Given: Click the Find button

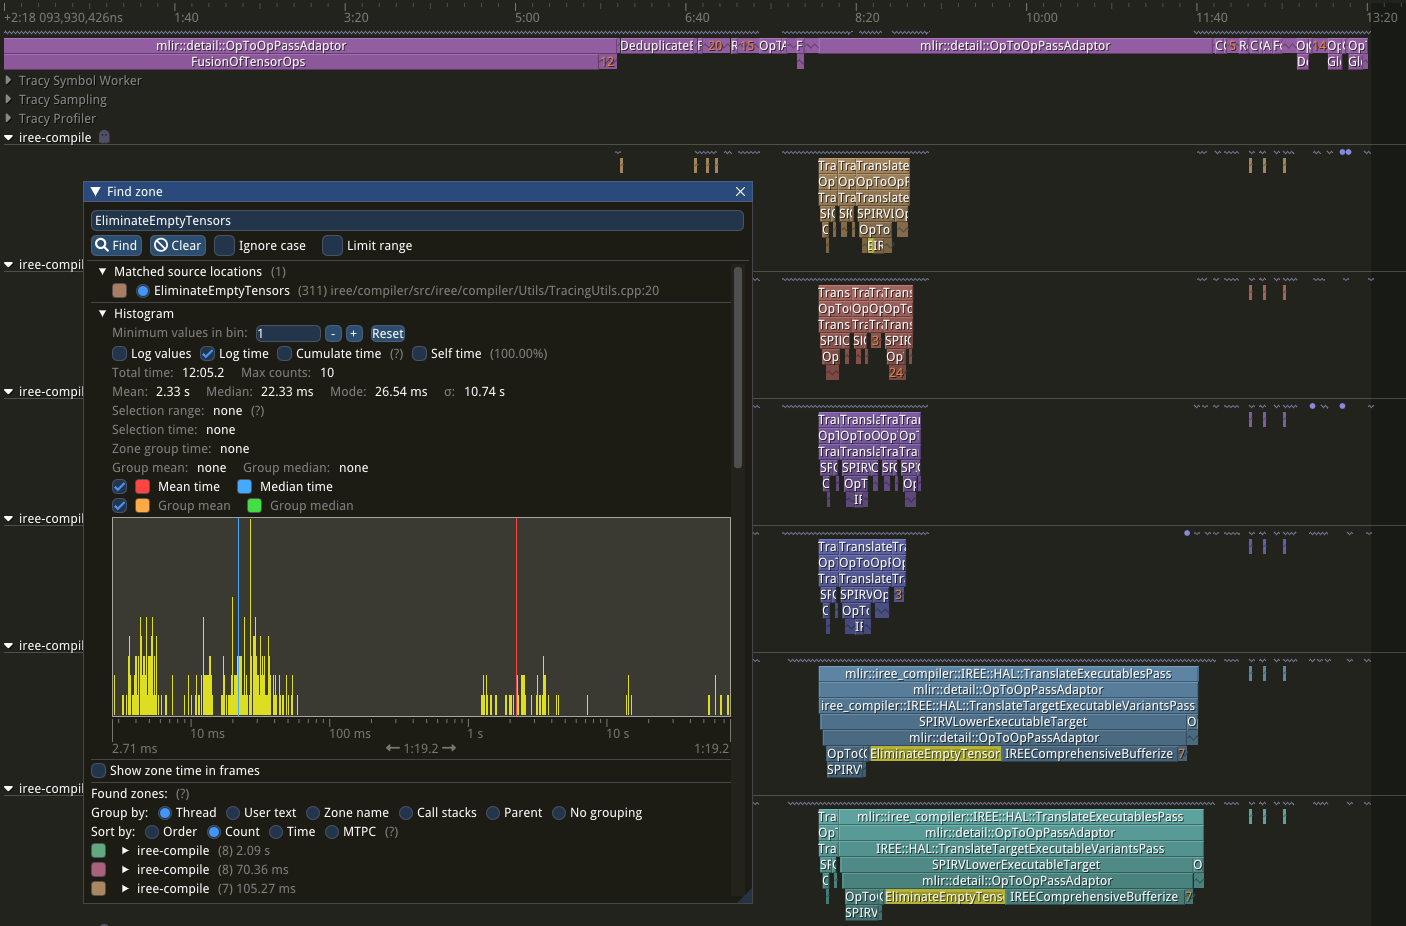Looking at the screenshot, I should (116, 245).
